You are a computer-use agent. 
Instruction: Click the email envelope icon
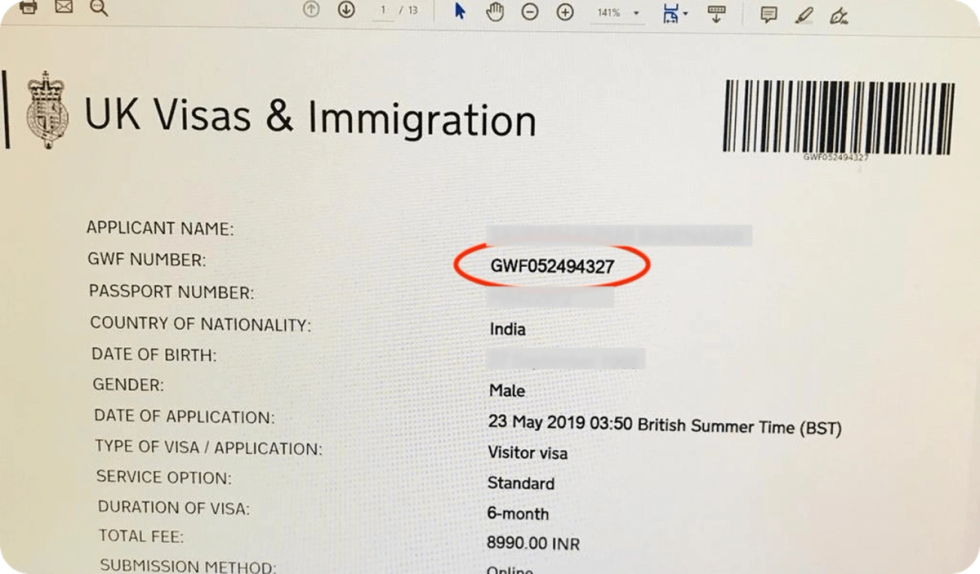64,8
